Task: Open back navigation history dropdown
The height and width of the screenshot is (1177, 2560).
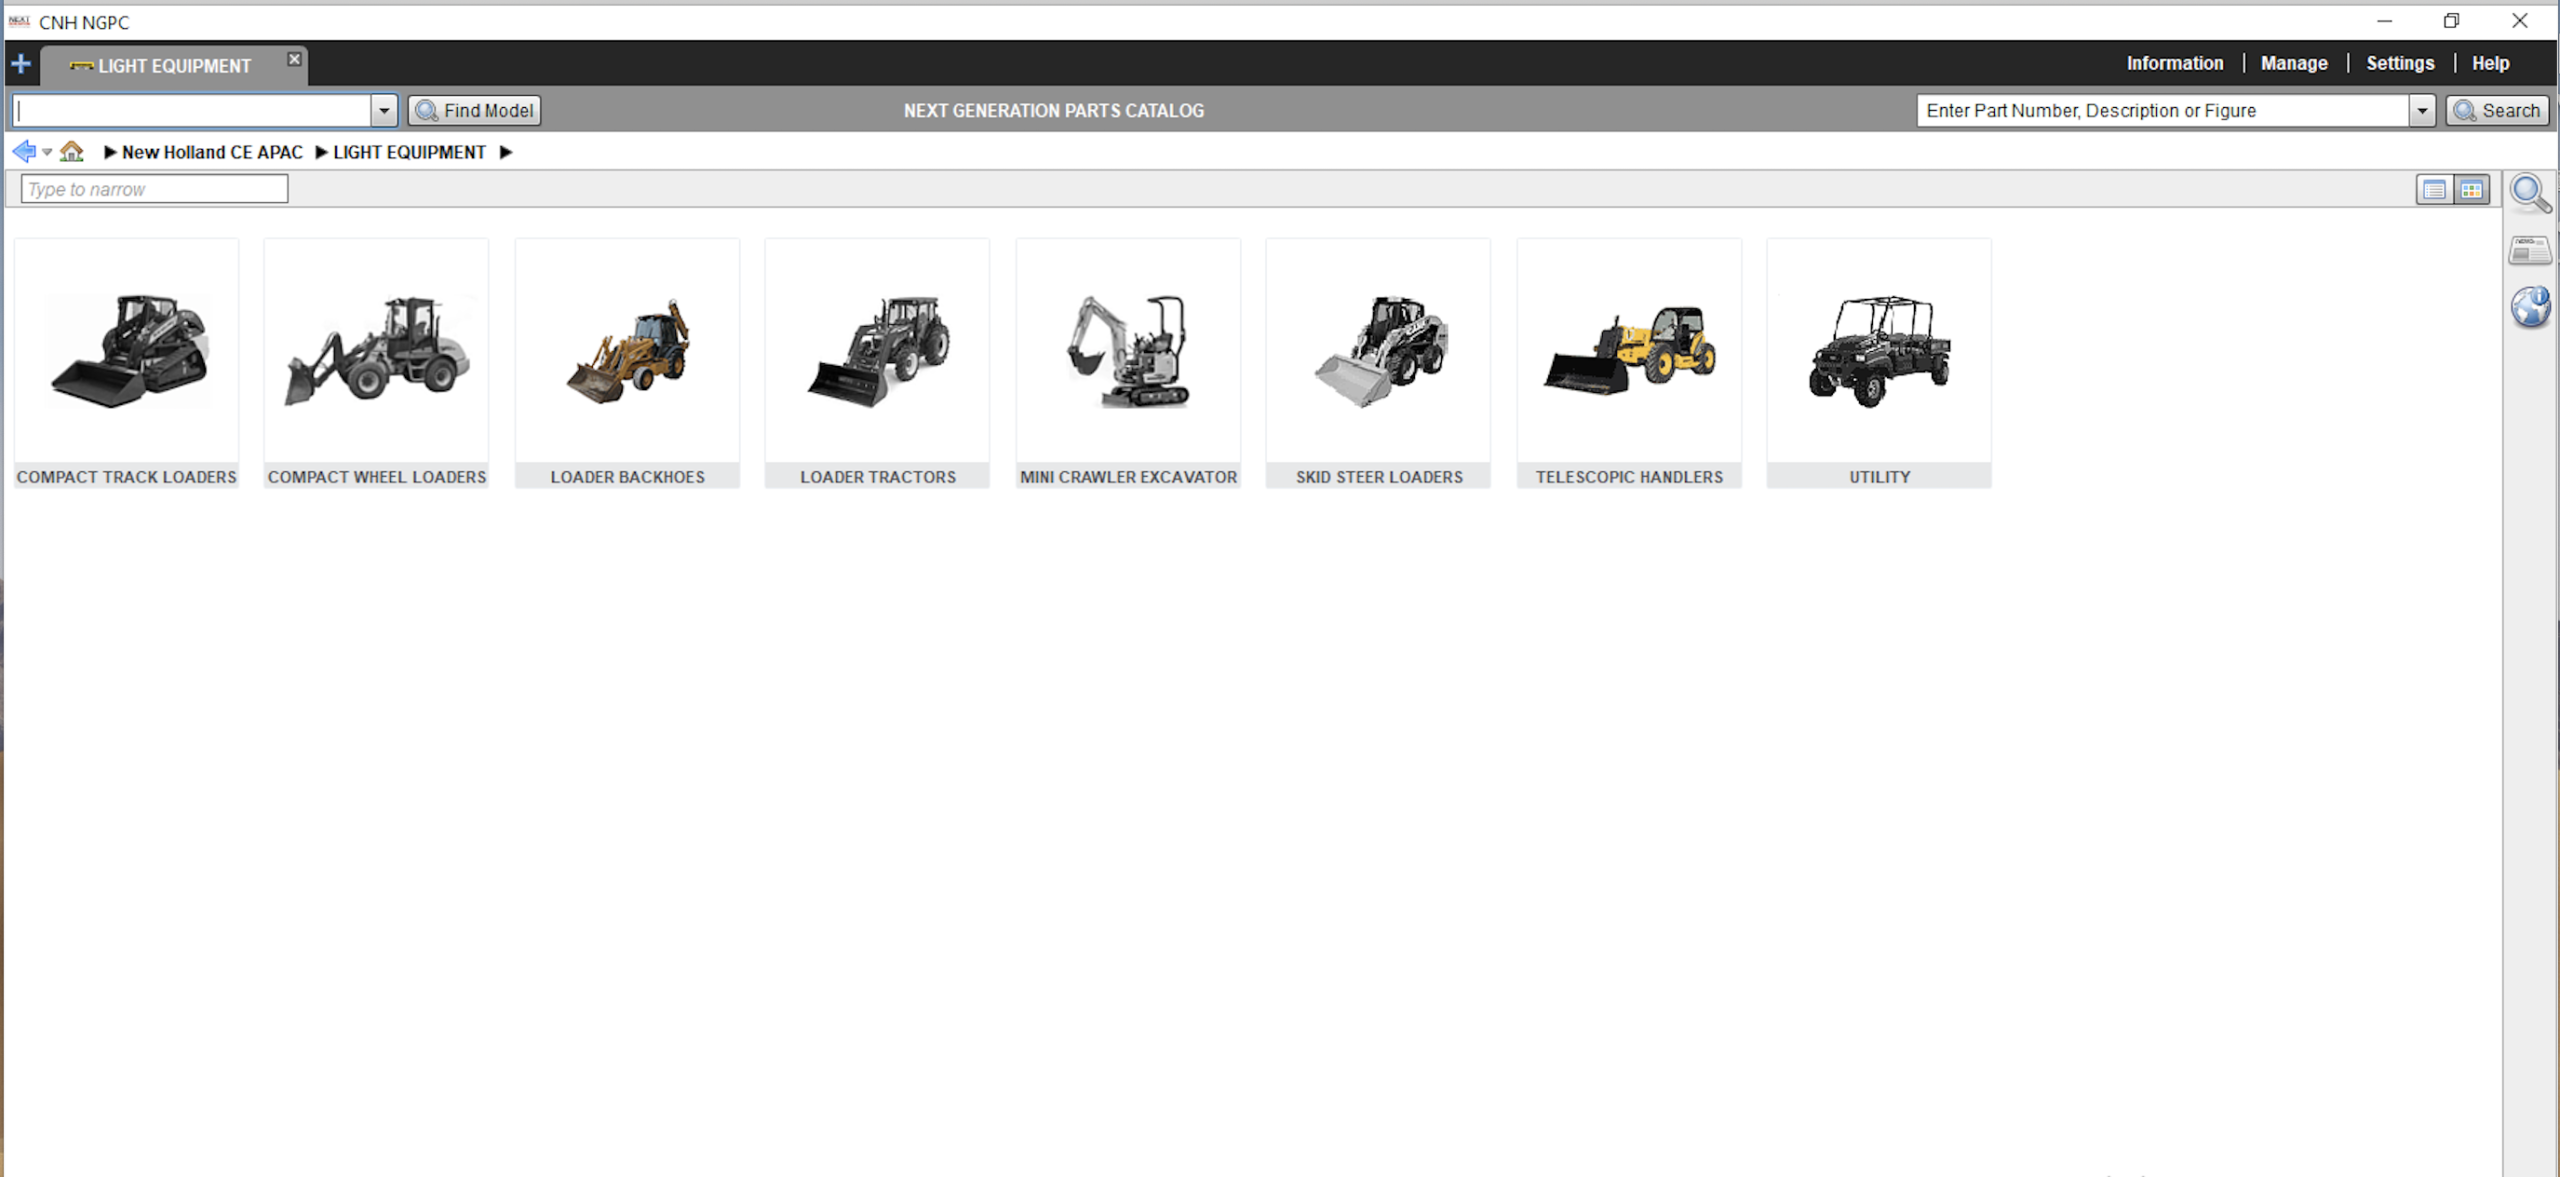Action: [x=47, y=153]
